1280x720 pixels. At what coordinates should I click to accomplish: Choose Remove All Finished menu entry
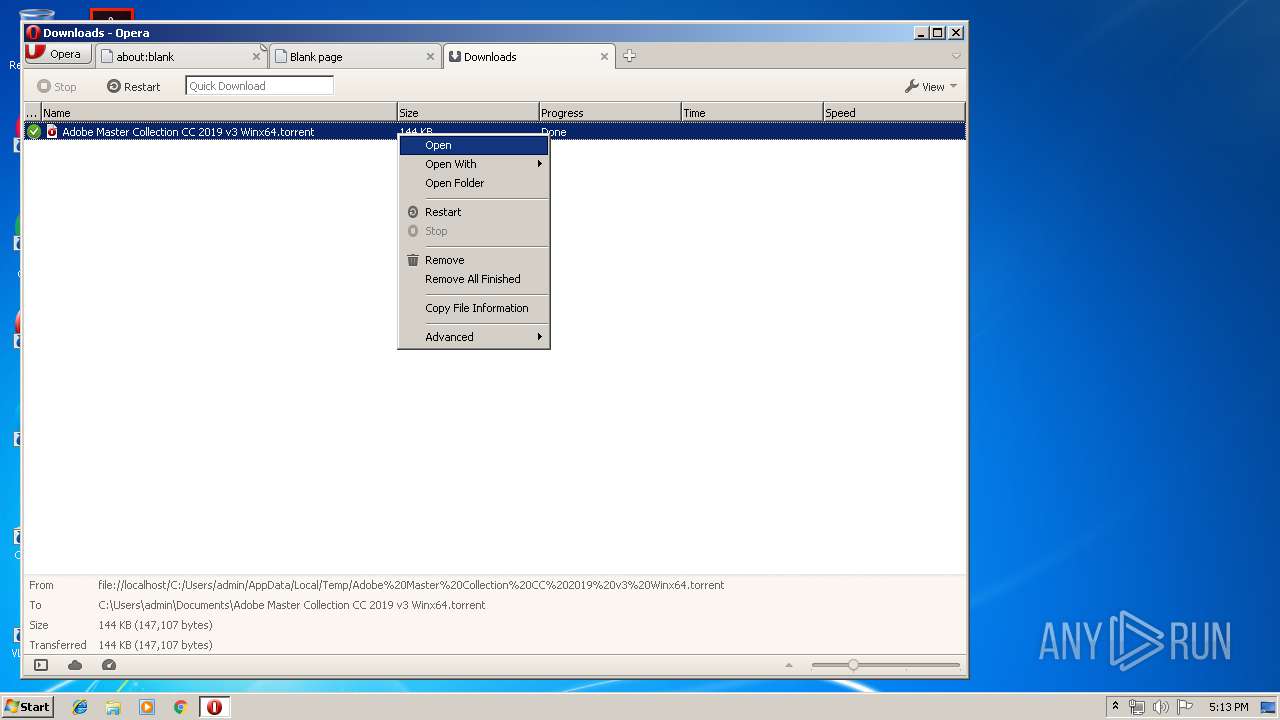point(474,279)
